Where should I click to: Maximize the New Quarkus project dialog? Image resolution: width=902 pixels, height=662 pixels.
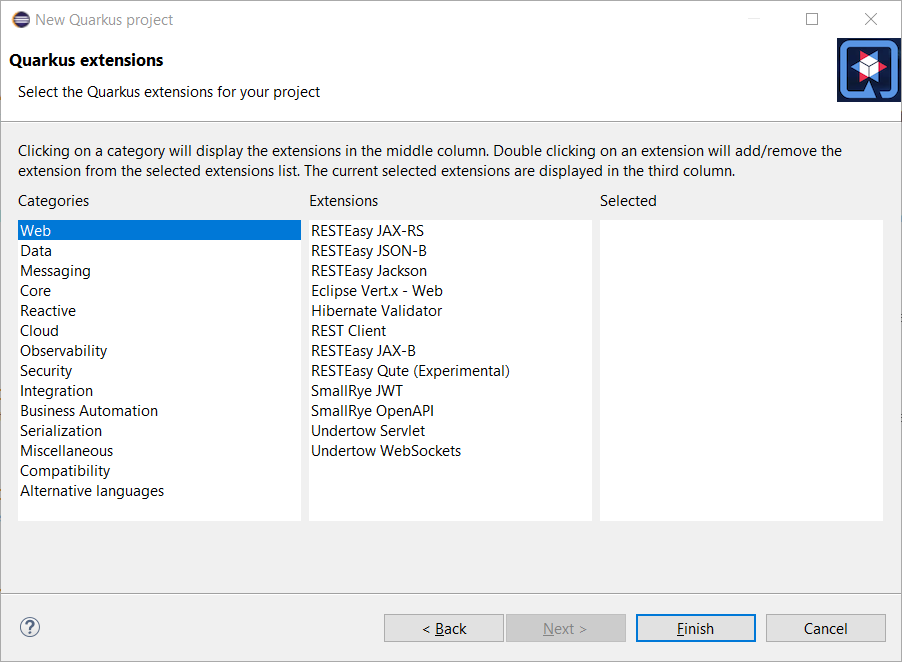pos(812,19)
